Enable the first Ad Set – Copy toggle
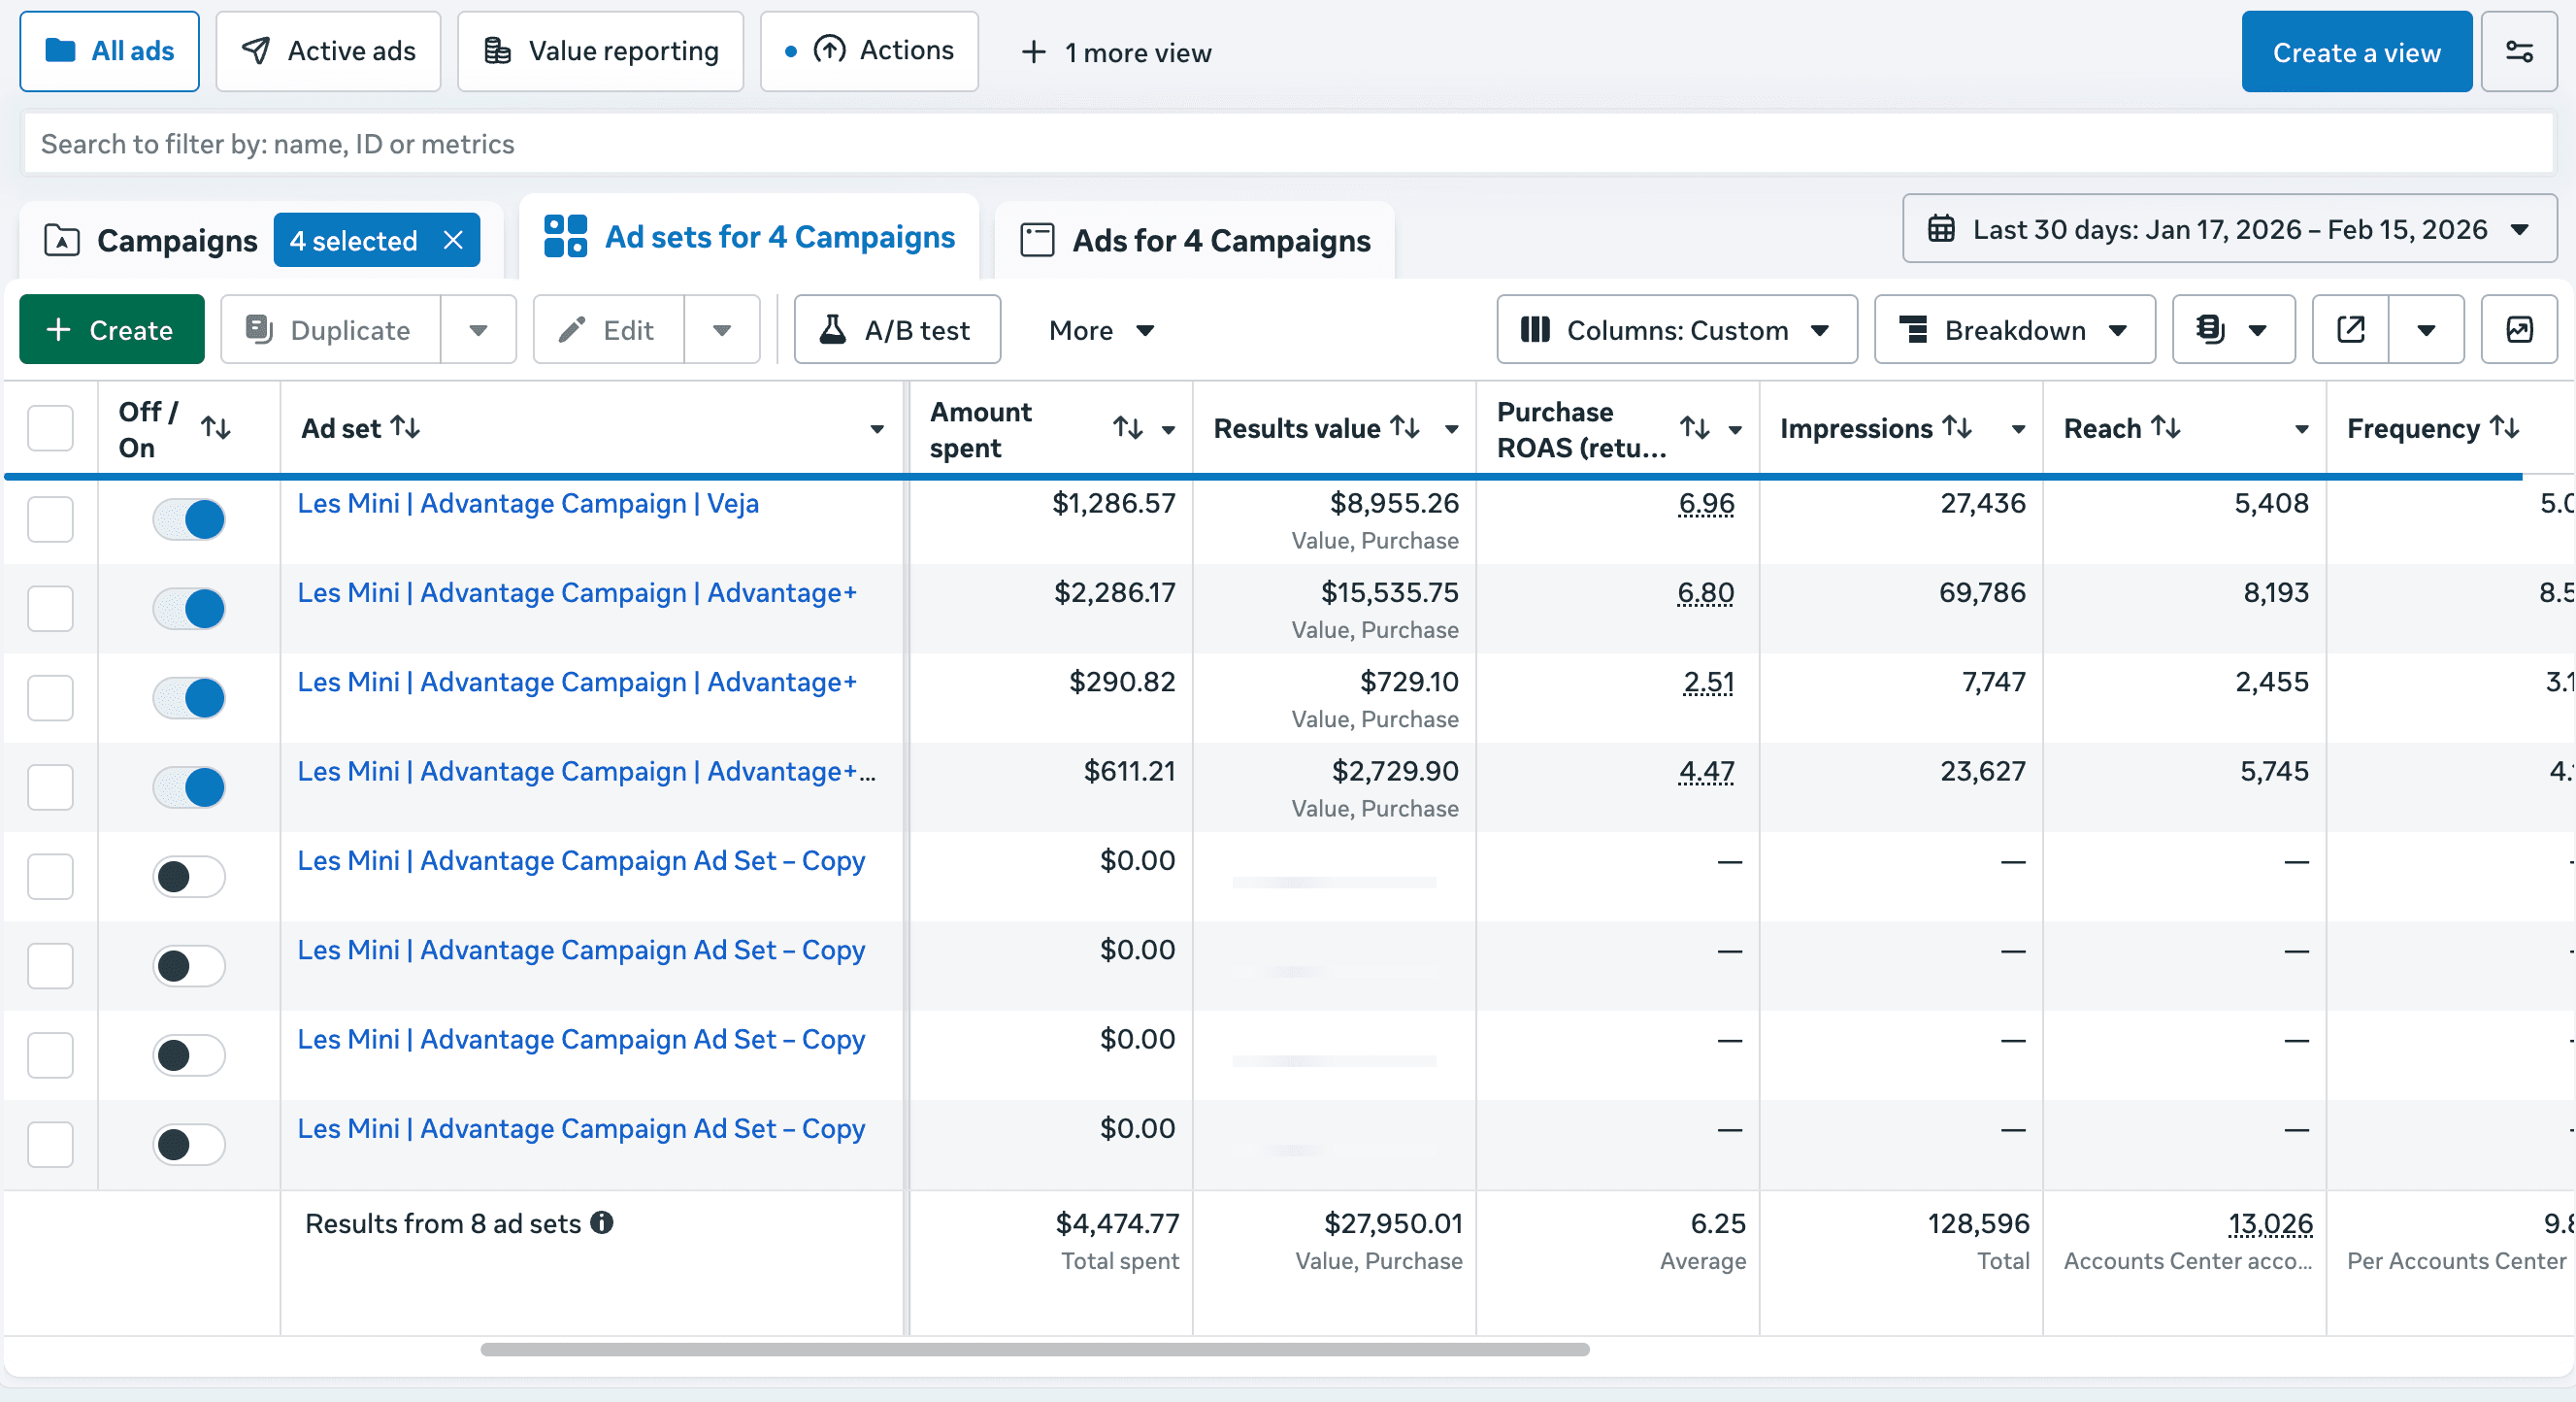This screenshot has width=2576, height=1402. (188, 877)
